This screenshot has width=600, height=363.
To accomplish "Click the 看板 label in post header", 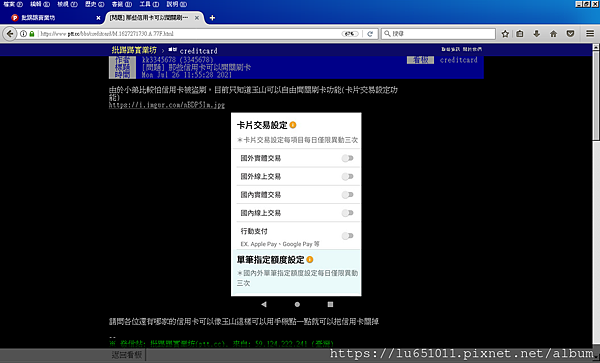I will tap(420, 60).
